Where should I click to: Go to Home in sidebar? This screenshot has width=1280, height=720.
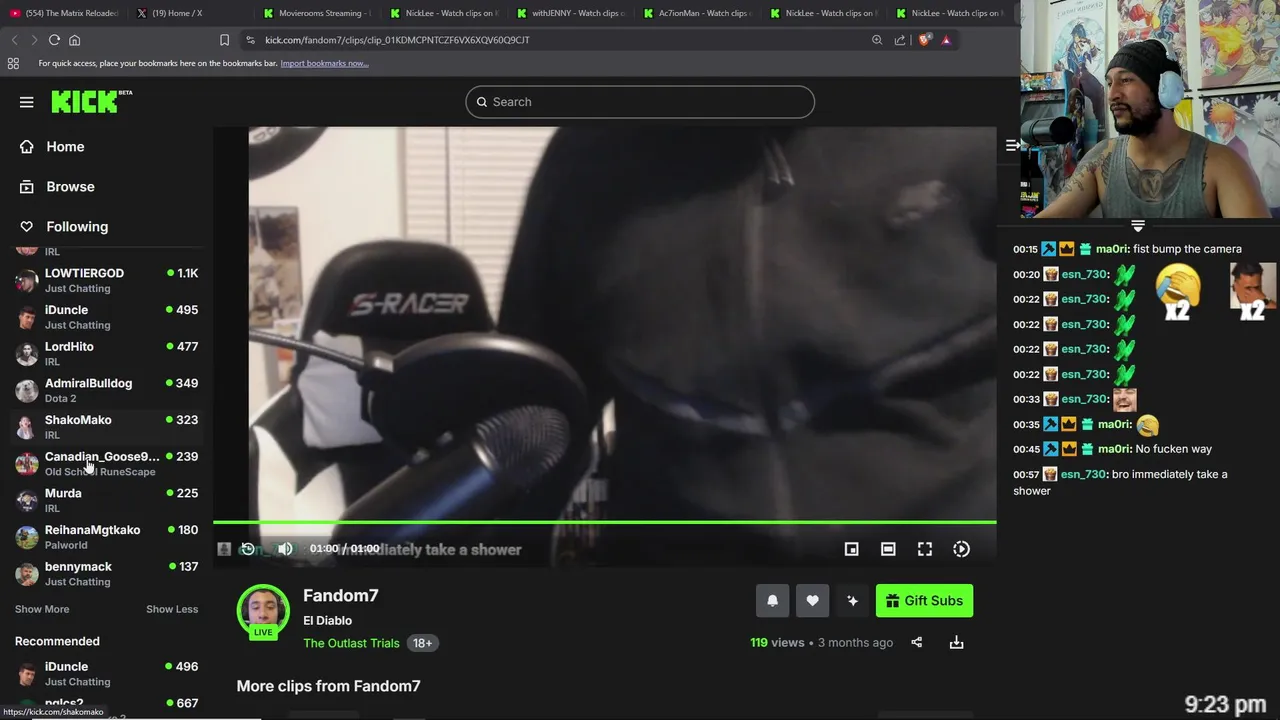pyautogui.click(x=65, y=147)
